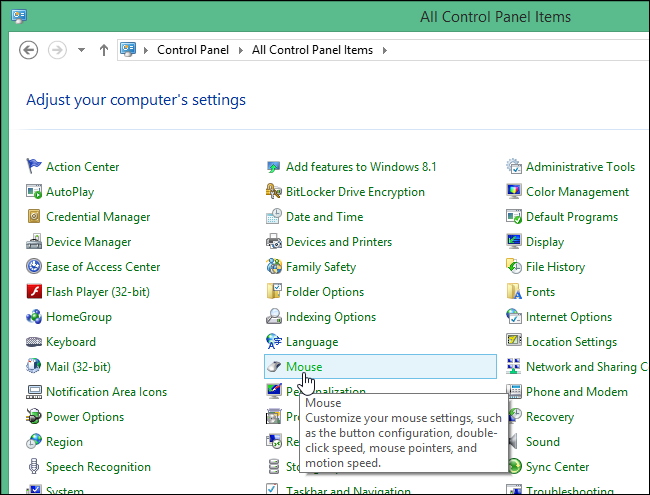Image resolution: width=650 pixels, height=495 pixels.
Task: Click the Flash Player (32-bit) icon
Action: coord(34,292)
